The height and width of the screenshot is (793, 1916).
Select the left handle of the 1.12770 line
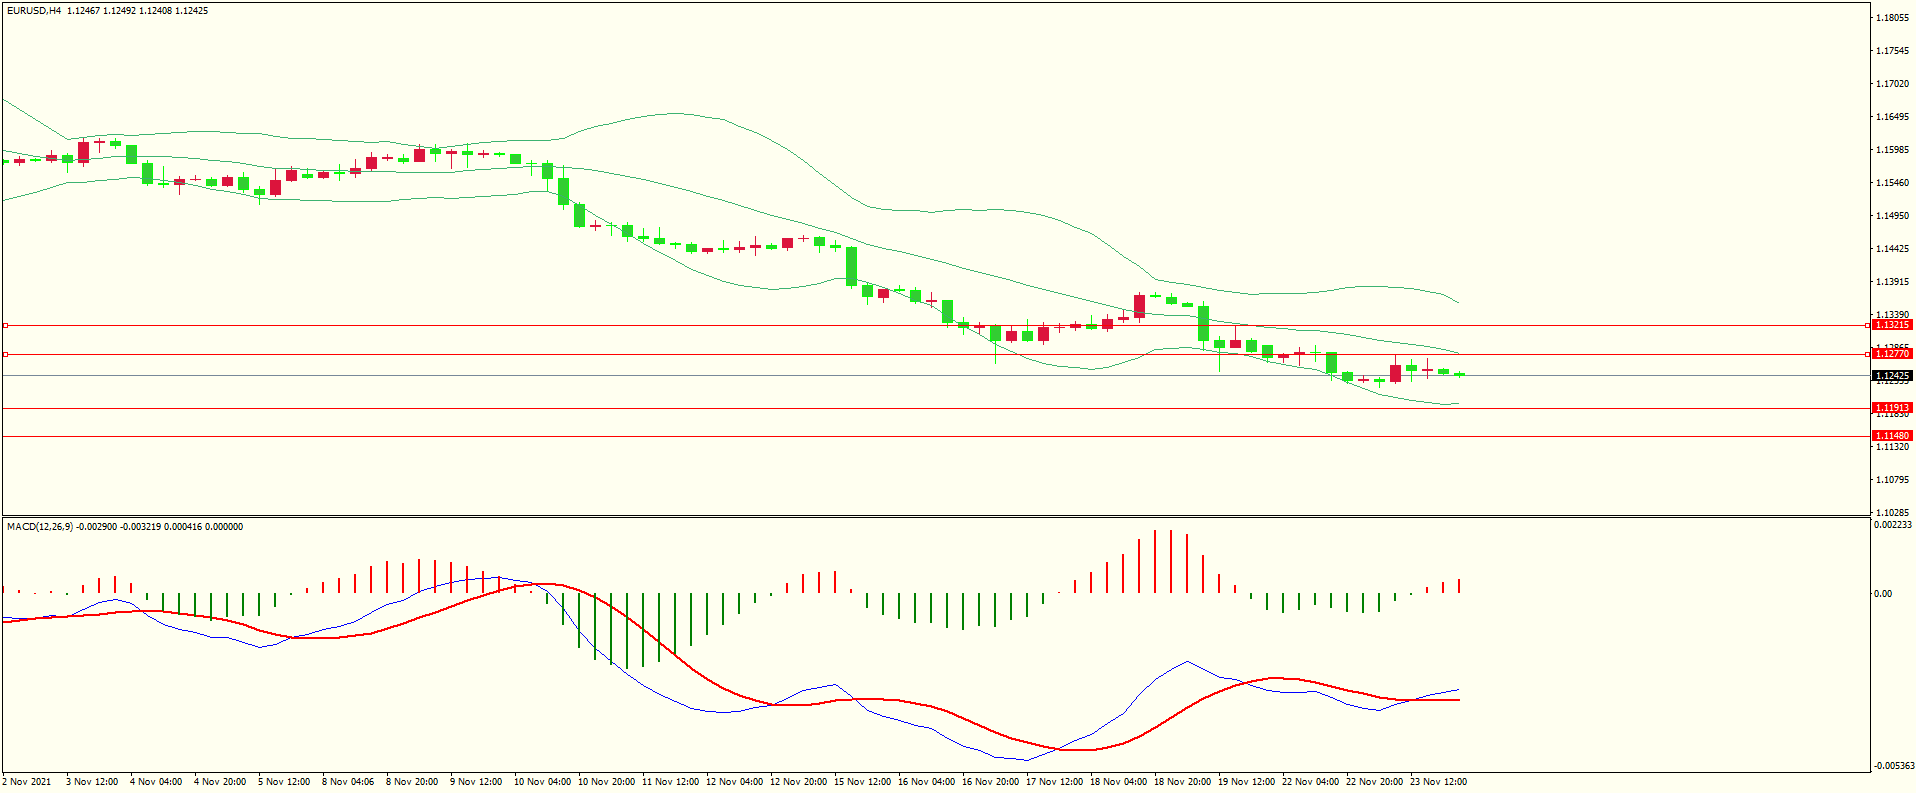tap(5, 354)
